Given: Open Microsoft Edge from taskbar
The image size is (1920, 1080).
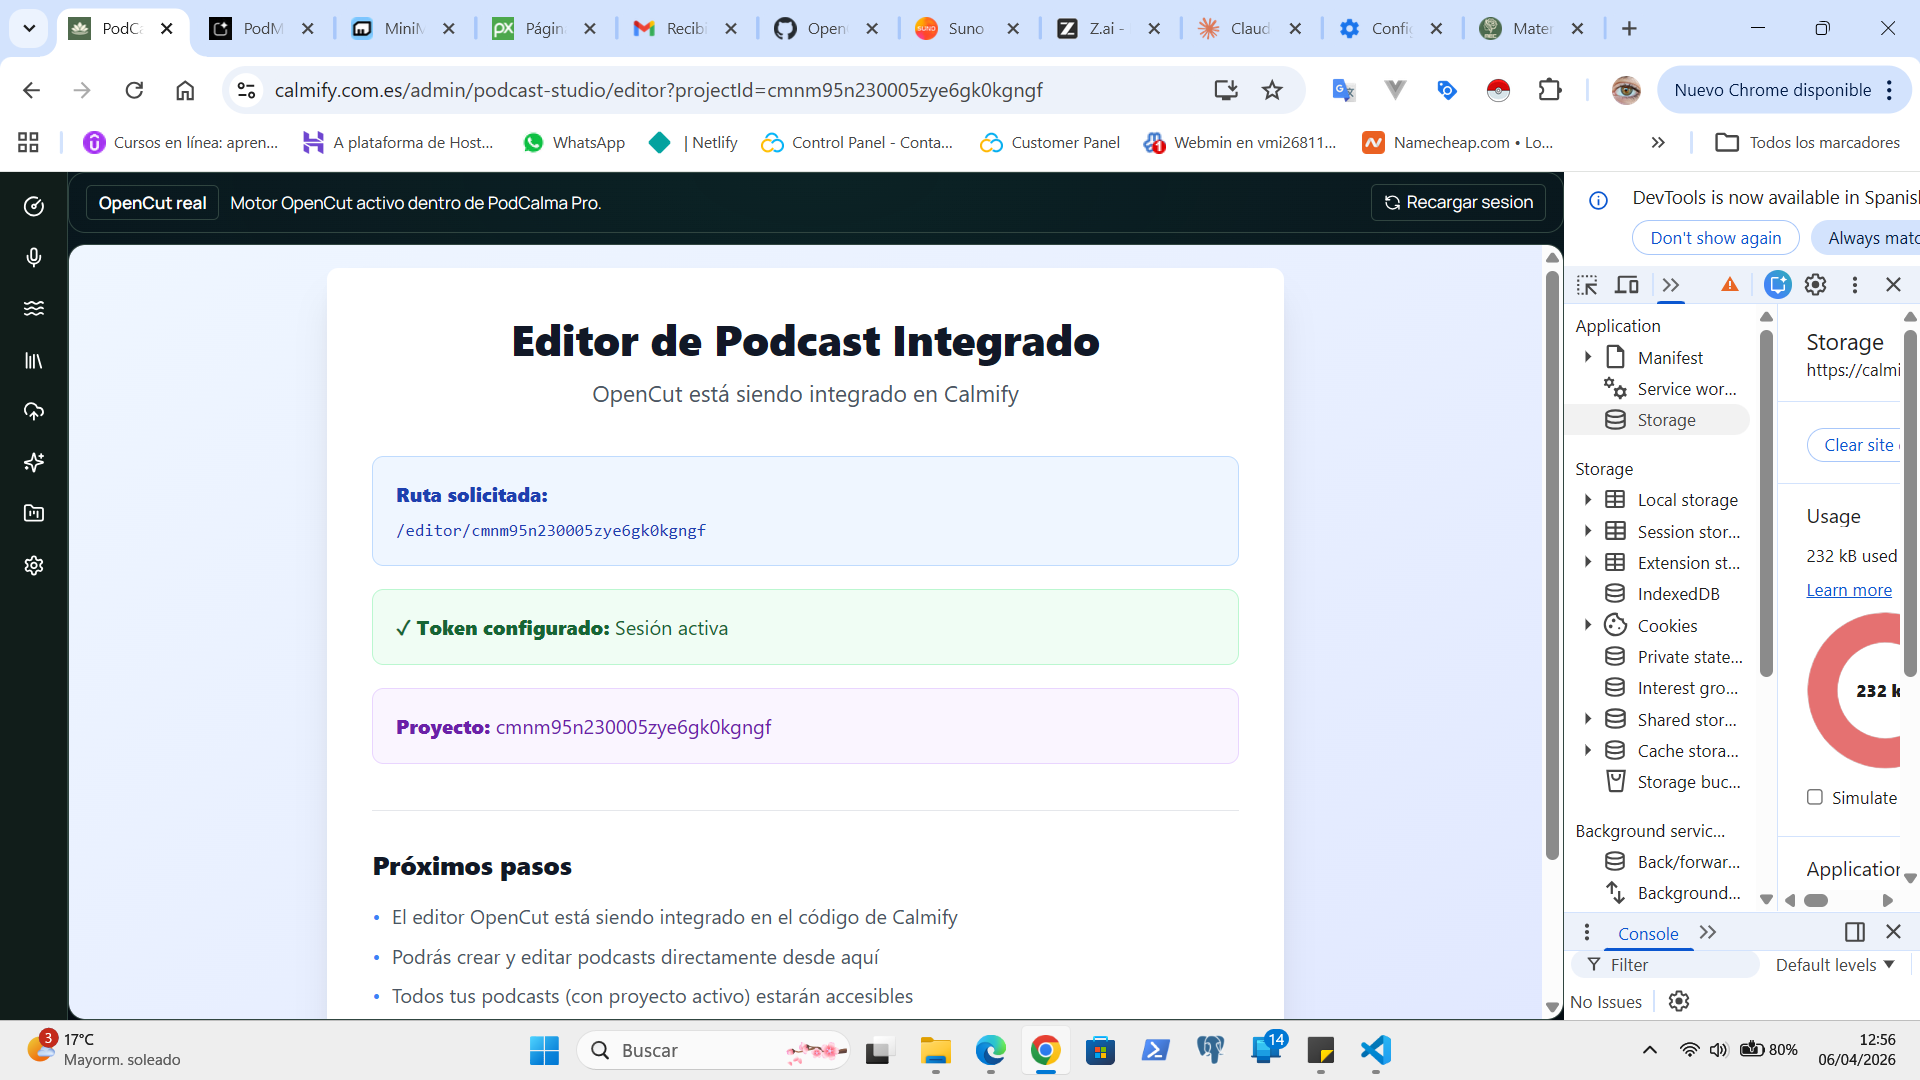Looking at the screenshot, I should 991,1050.
